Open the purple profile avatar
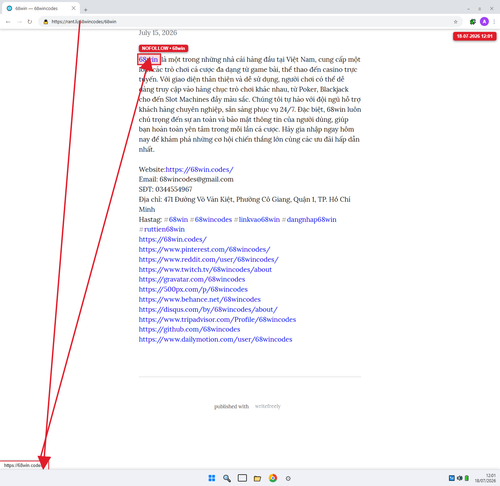This screenshot has height=486, width=500. pyautogui.click(x=484, y=22)
